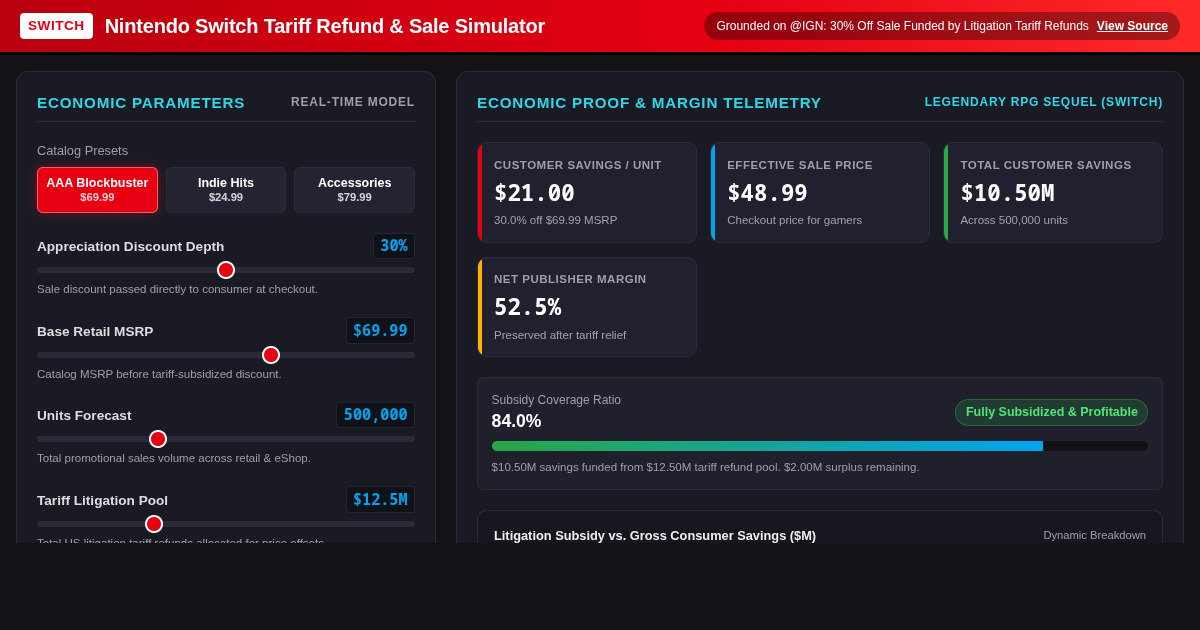1200x630 pixels.
Task: Click the Base Retail MSRP slider handle
Action: [x=271, y=355]
